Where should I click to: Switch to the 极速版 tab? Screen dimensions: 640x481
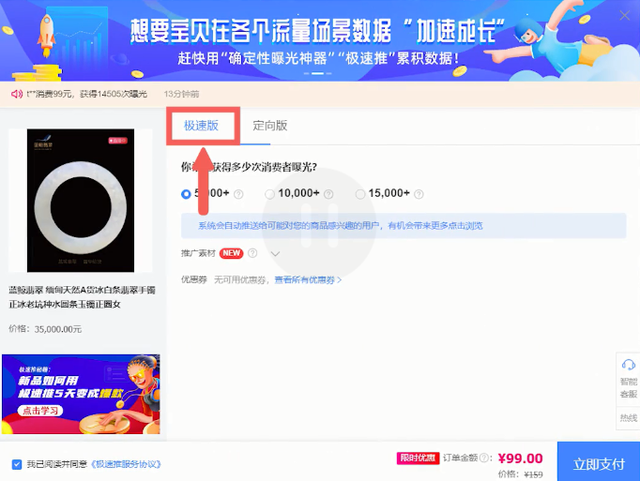click(202, 125)
